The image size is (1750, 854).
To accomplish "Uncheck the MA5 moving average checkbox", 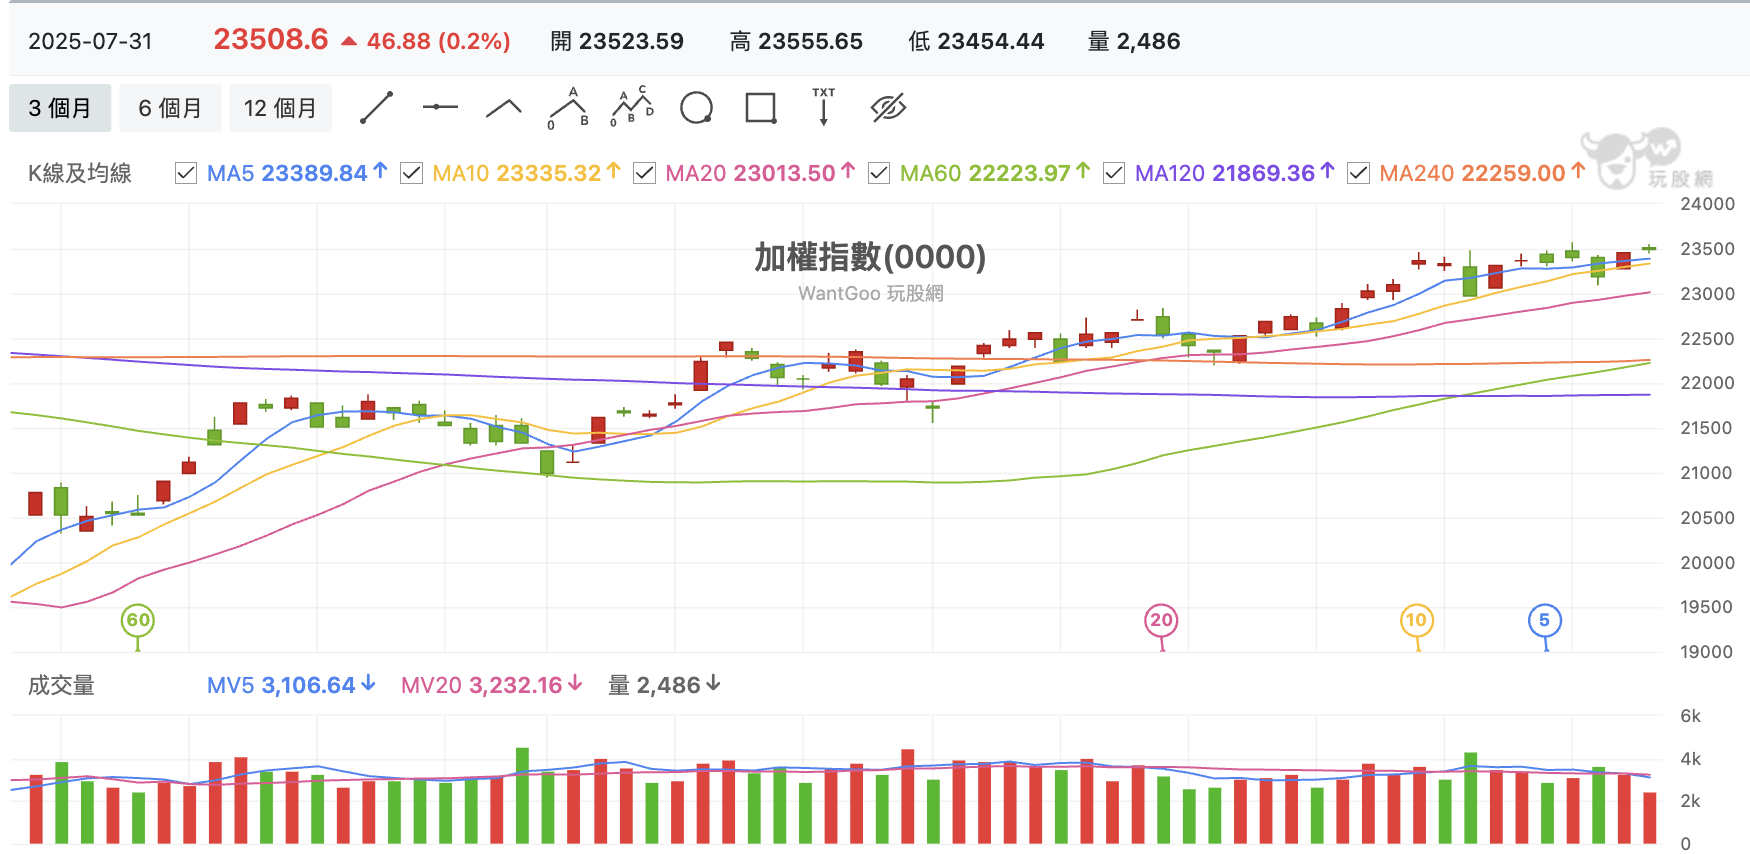I will tap(185, 173).
